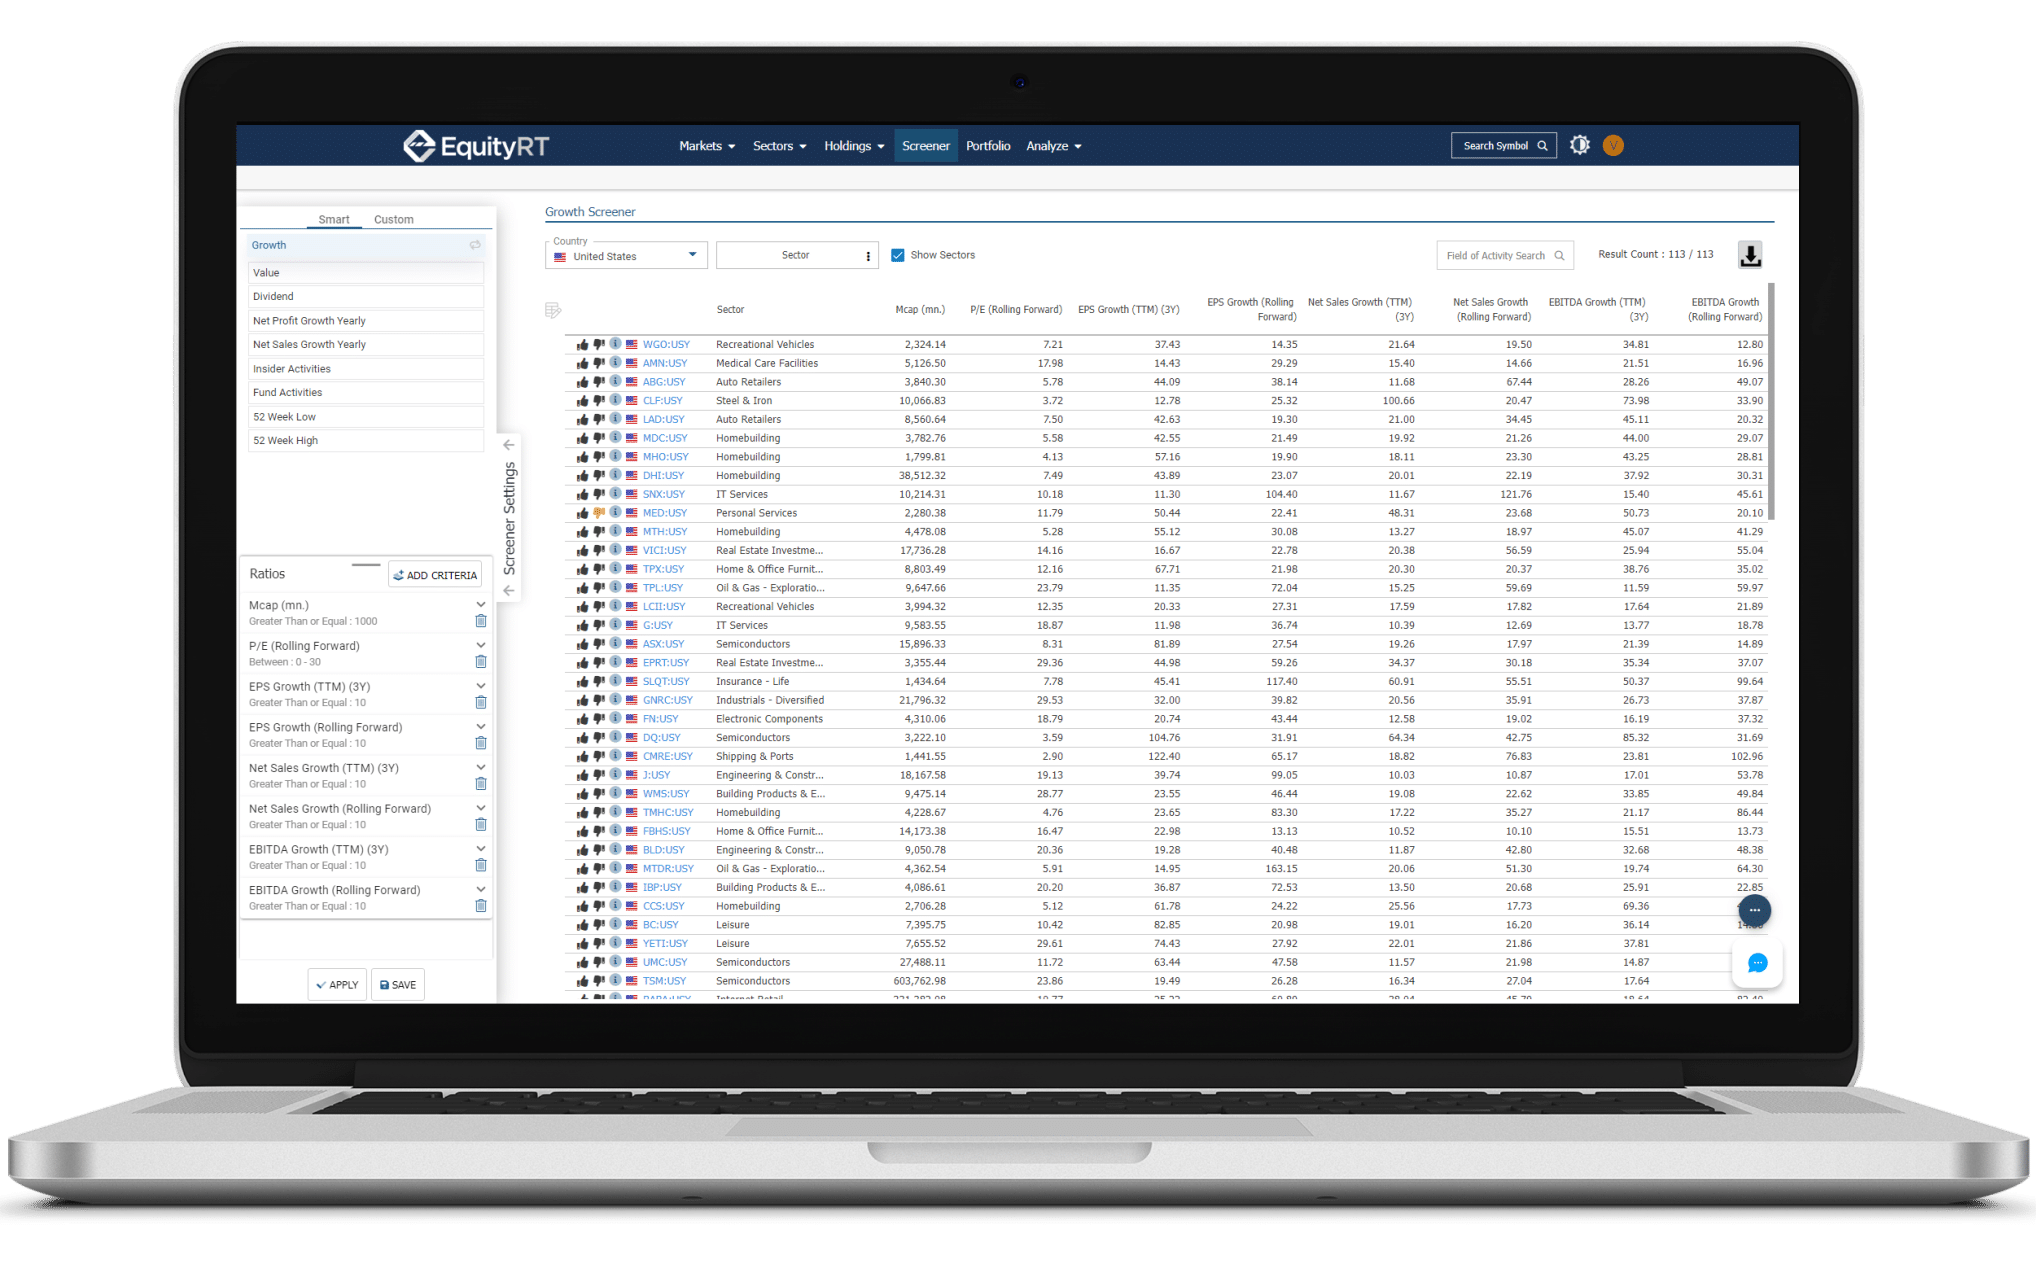The image size is (2036, 1280).
Task: Delete the P/E (Rolling Forward) criterion
Action: tap(481, 662)
